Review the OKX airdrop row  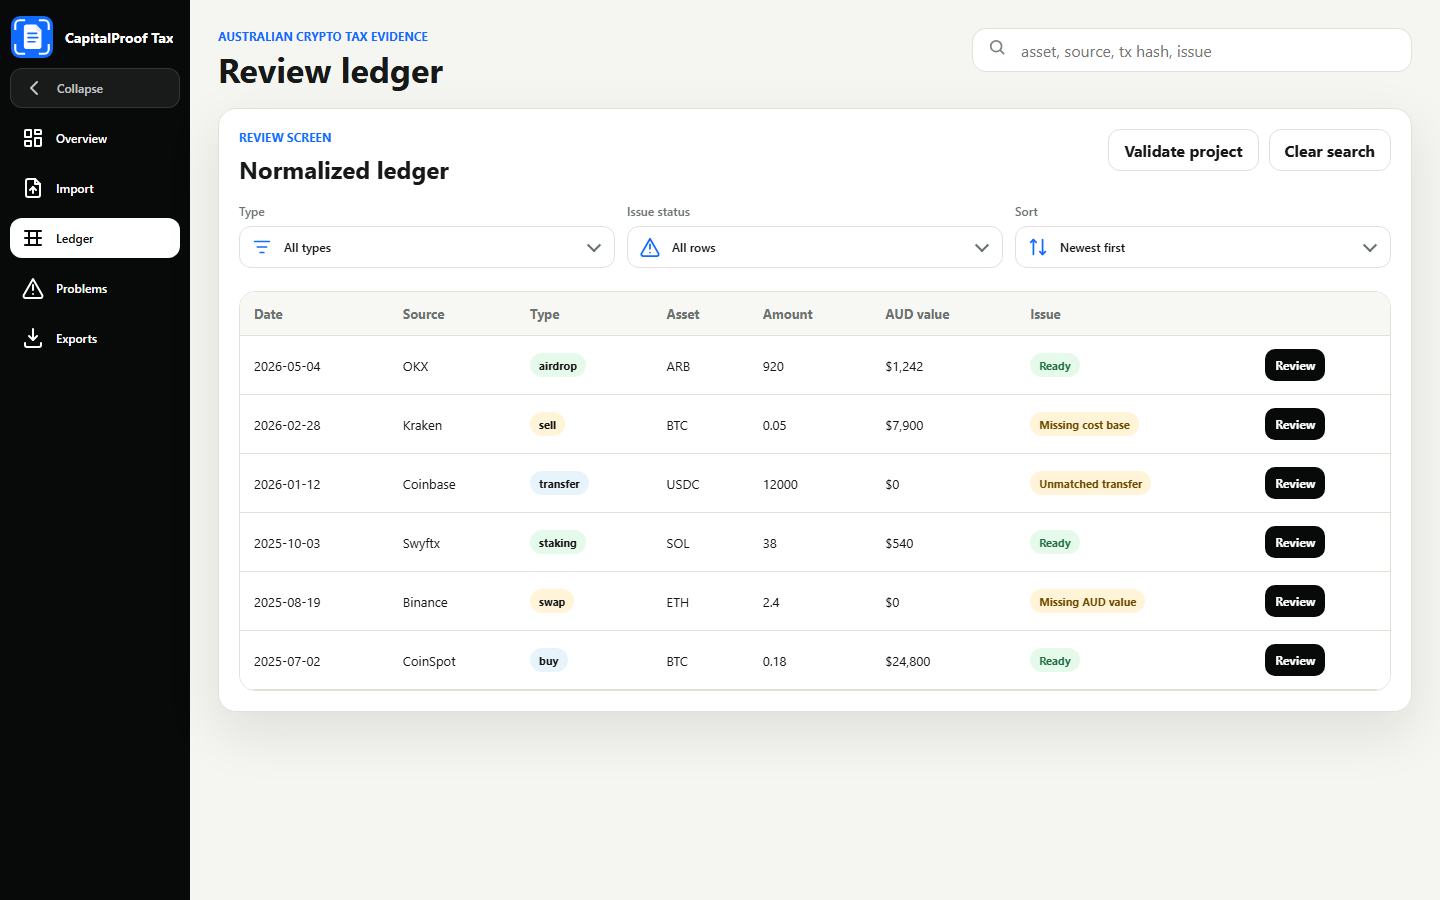[1294, 365]
